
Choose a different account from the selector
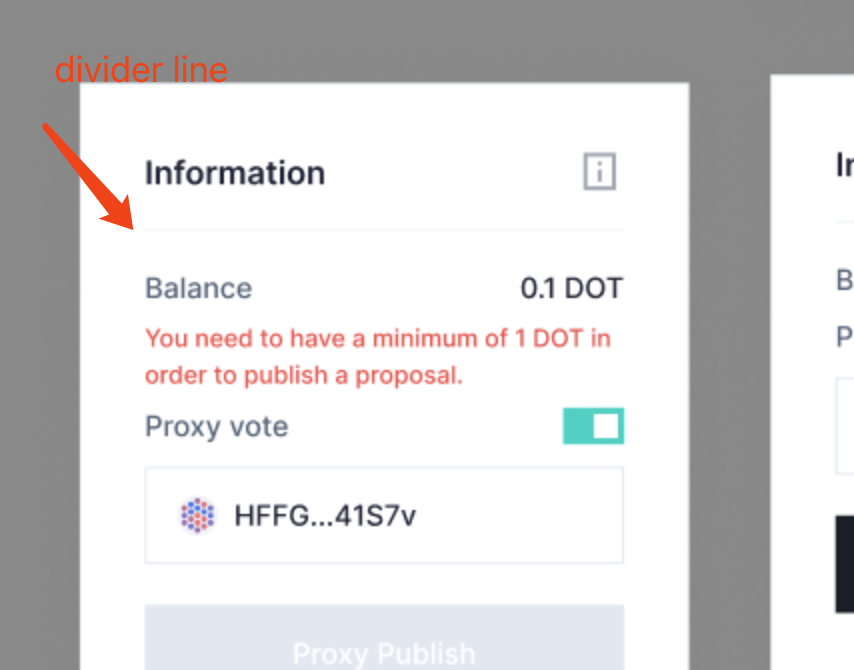[x=384, y=515]
